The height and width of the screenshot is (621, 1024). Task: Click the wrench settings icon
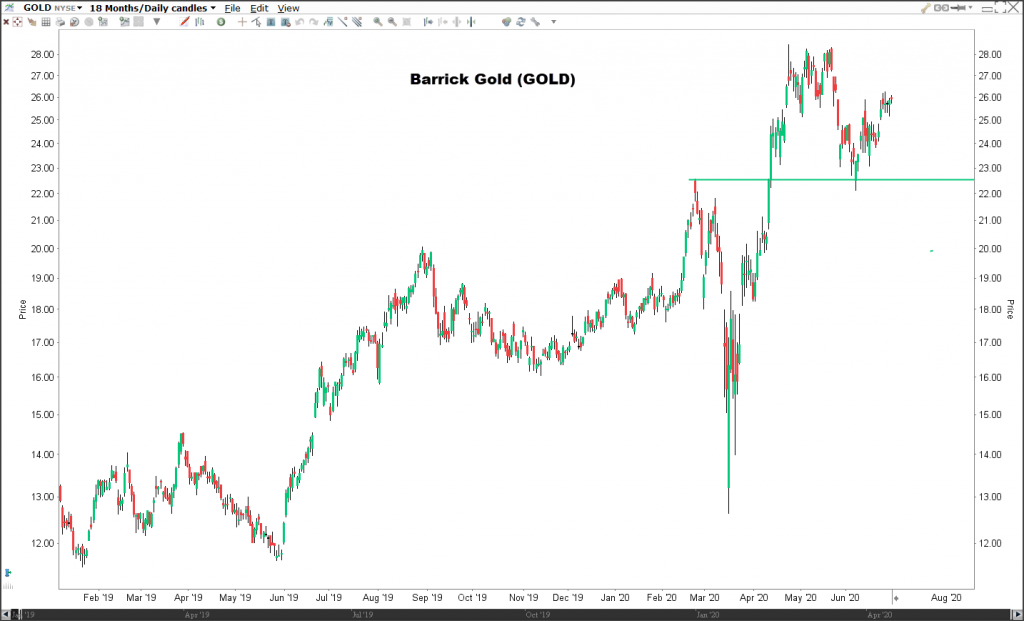click(x=535, y=22)
